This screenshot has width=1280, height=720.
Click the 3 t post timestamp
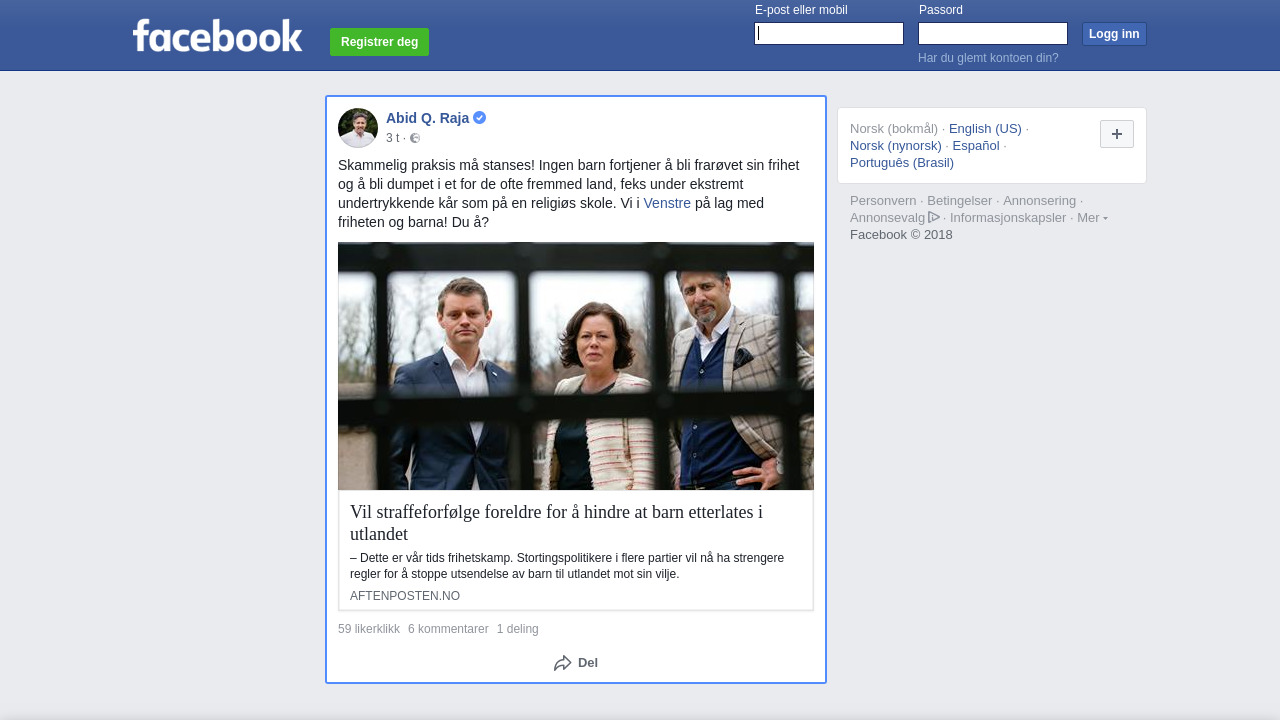(x=392, y=138)
